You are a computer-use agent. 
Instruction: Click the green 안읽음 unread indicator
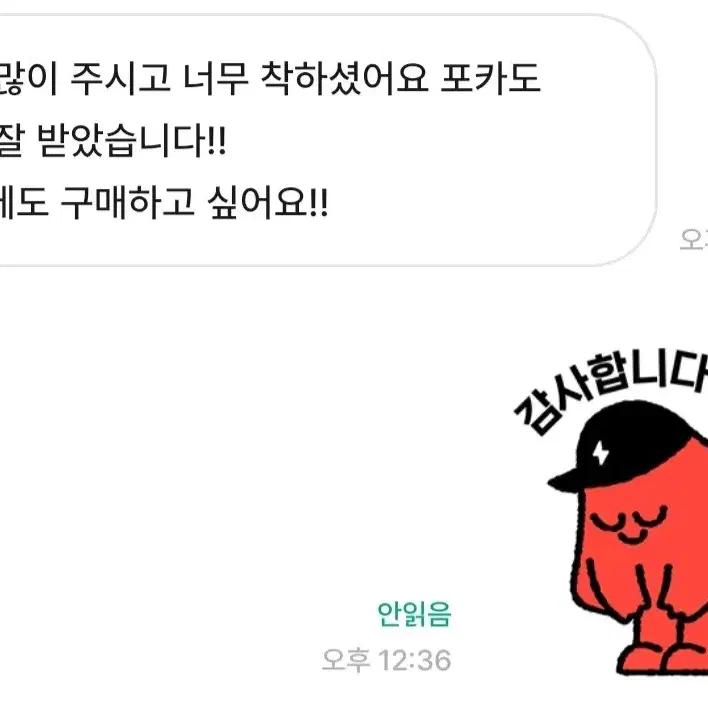click(x=414, y=614)
